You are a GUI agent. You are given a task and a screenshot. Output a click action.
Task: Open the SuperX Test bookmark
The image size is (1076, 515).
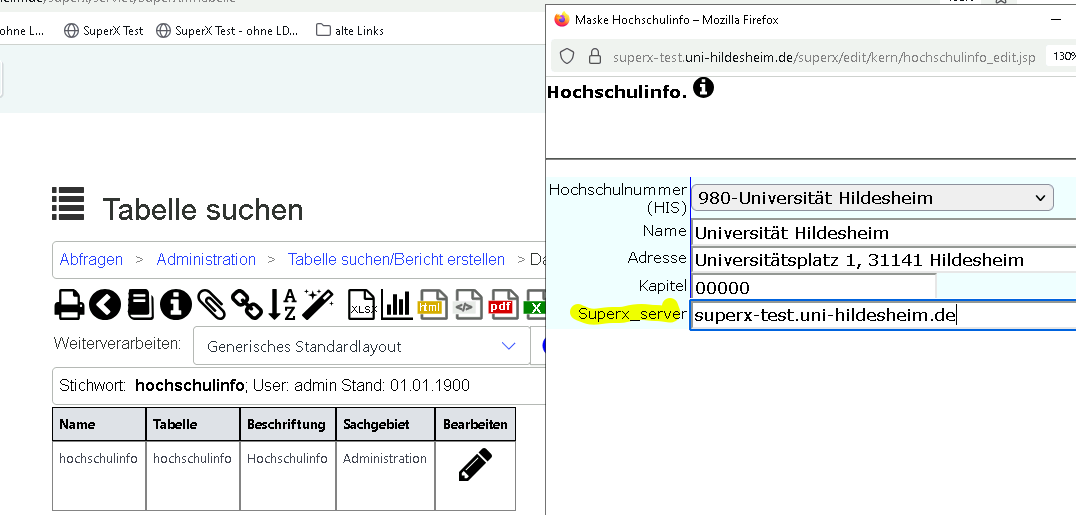[x=104, y=30]
